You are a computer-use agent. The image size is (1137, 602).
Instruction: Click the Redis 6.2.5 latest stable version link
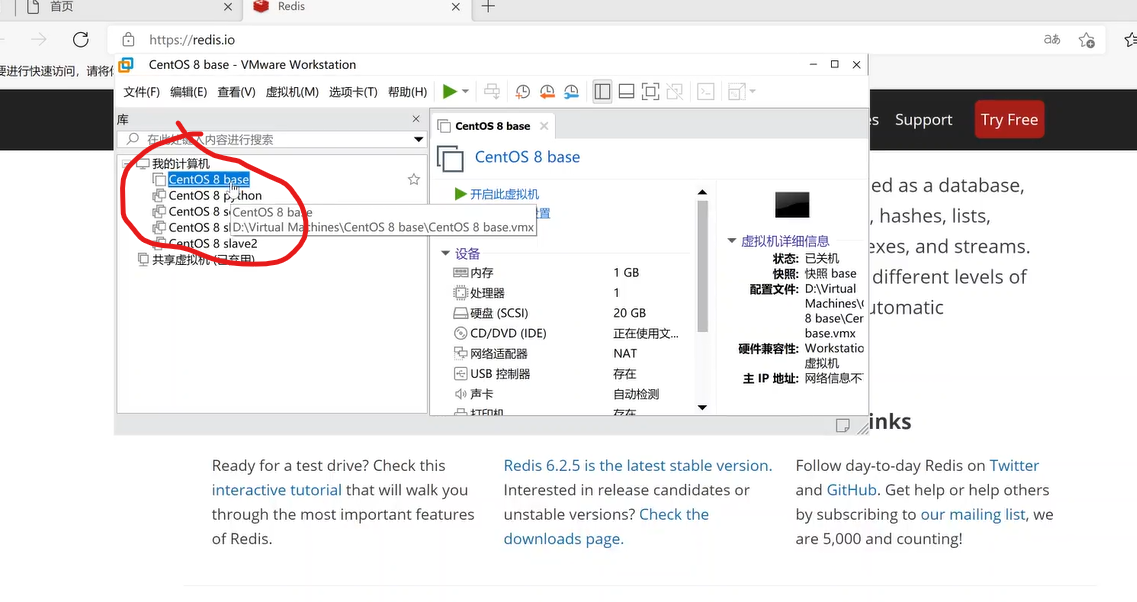[638, 466]
